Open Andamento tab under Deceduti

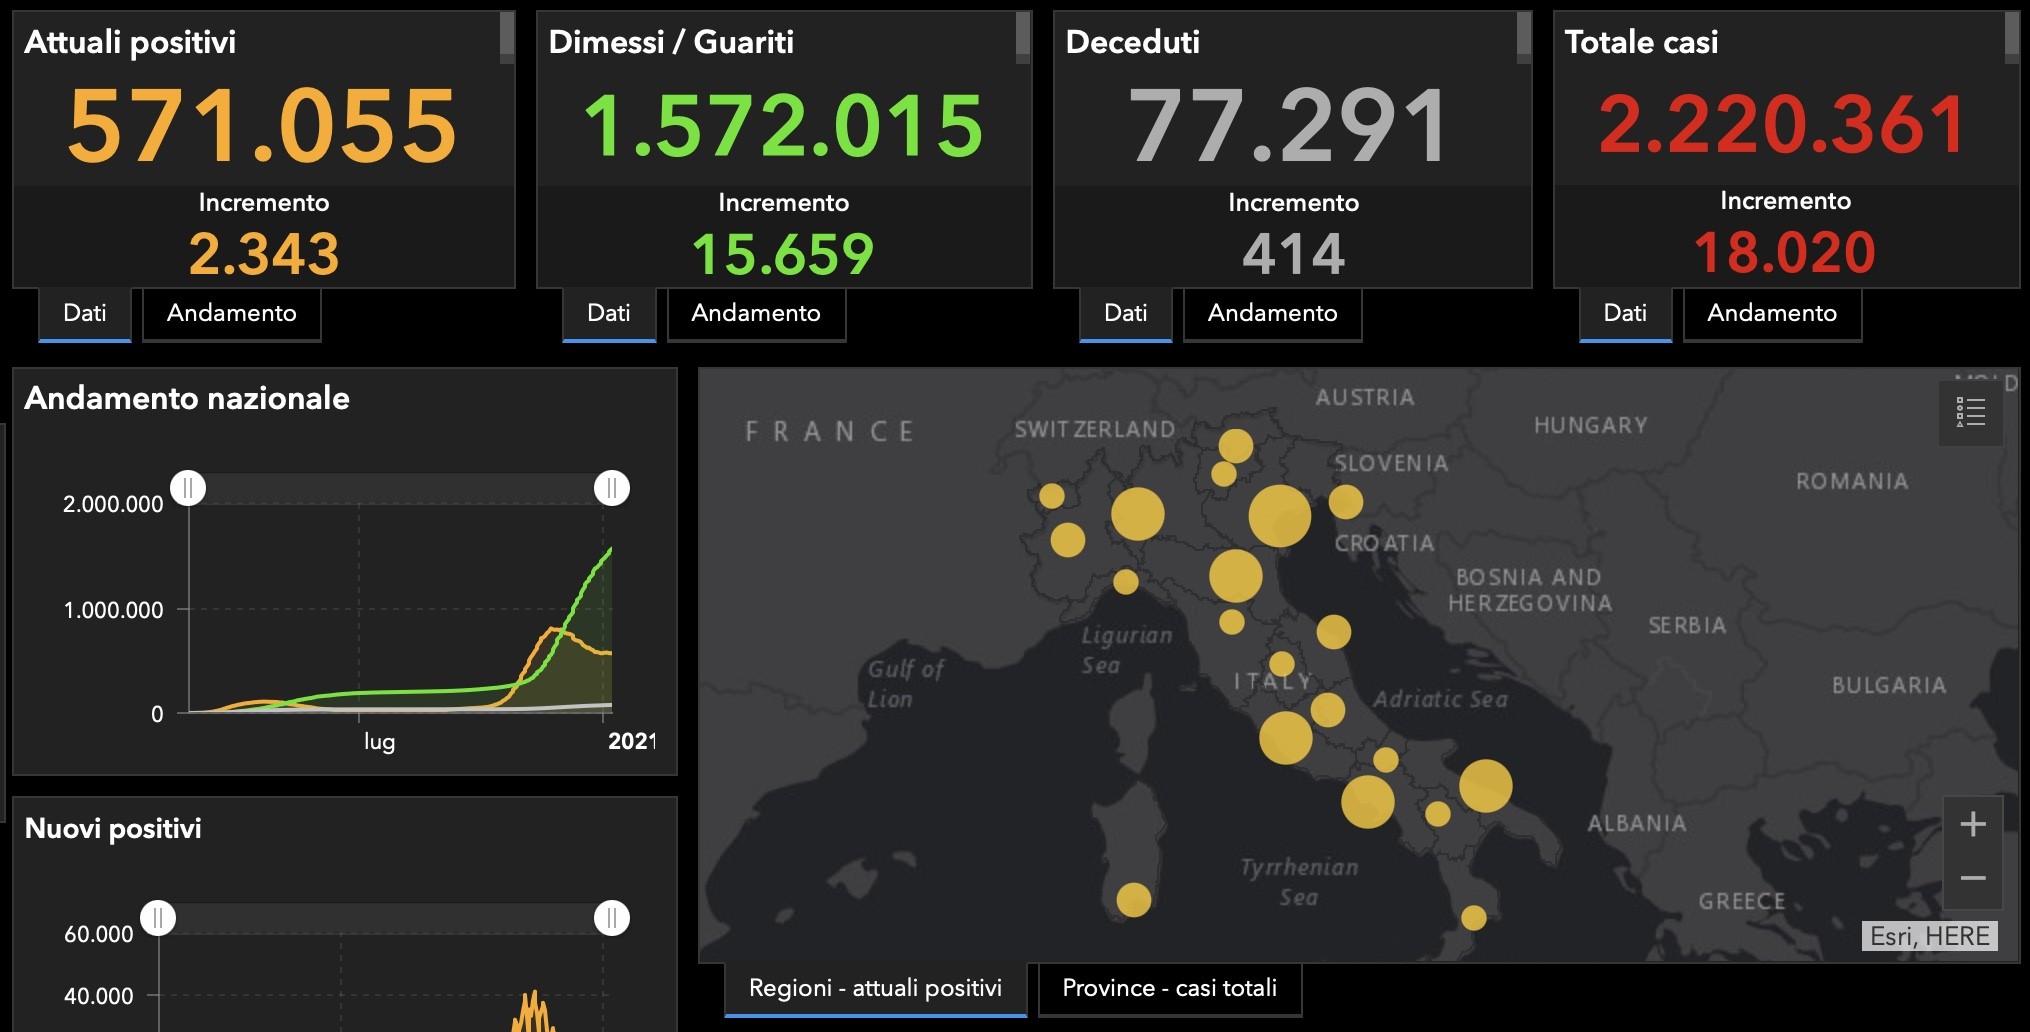1272,314
